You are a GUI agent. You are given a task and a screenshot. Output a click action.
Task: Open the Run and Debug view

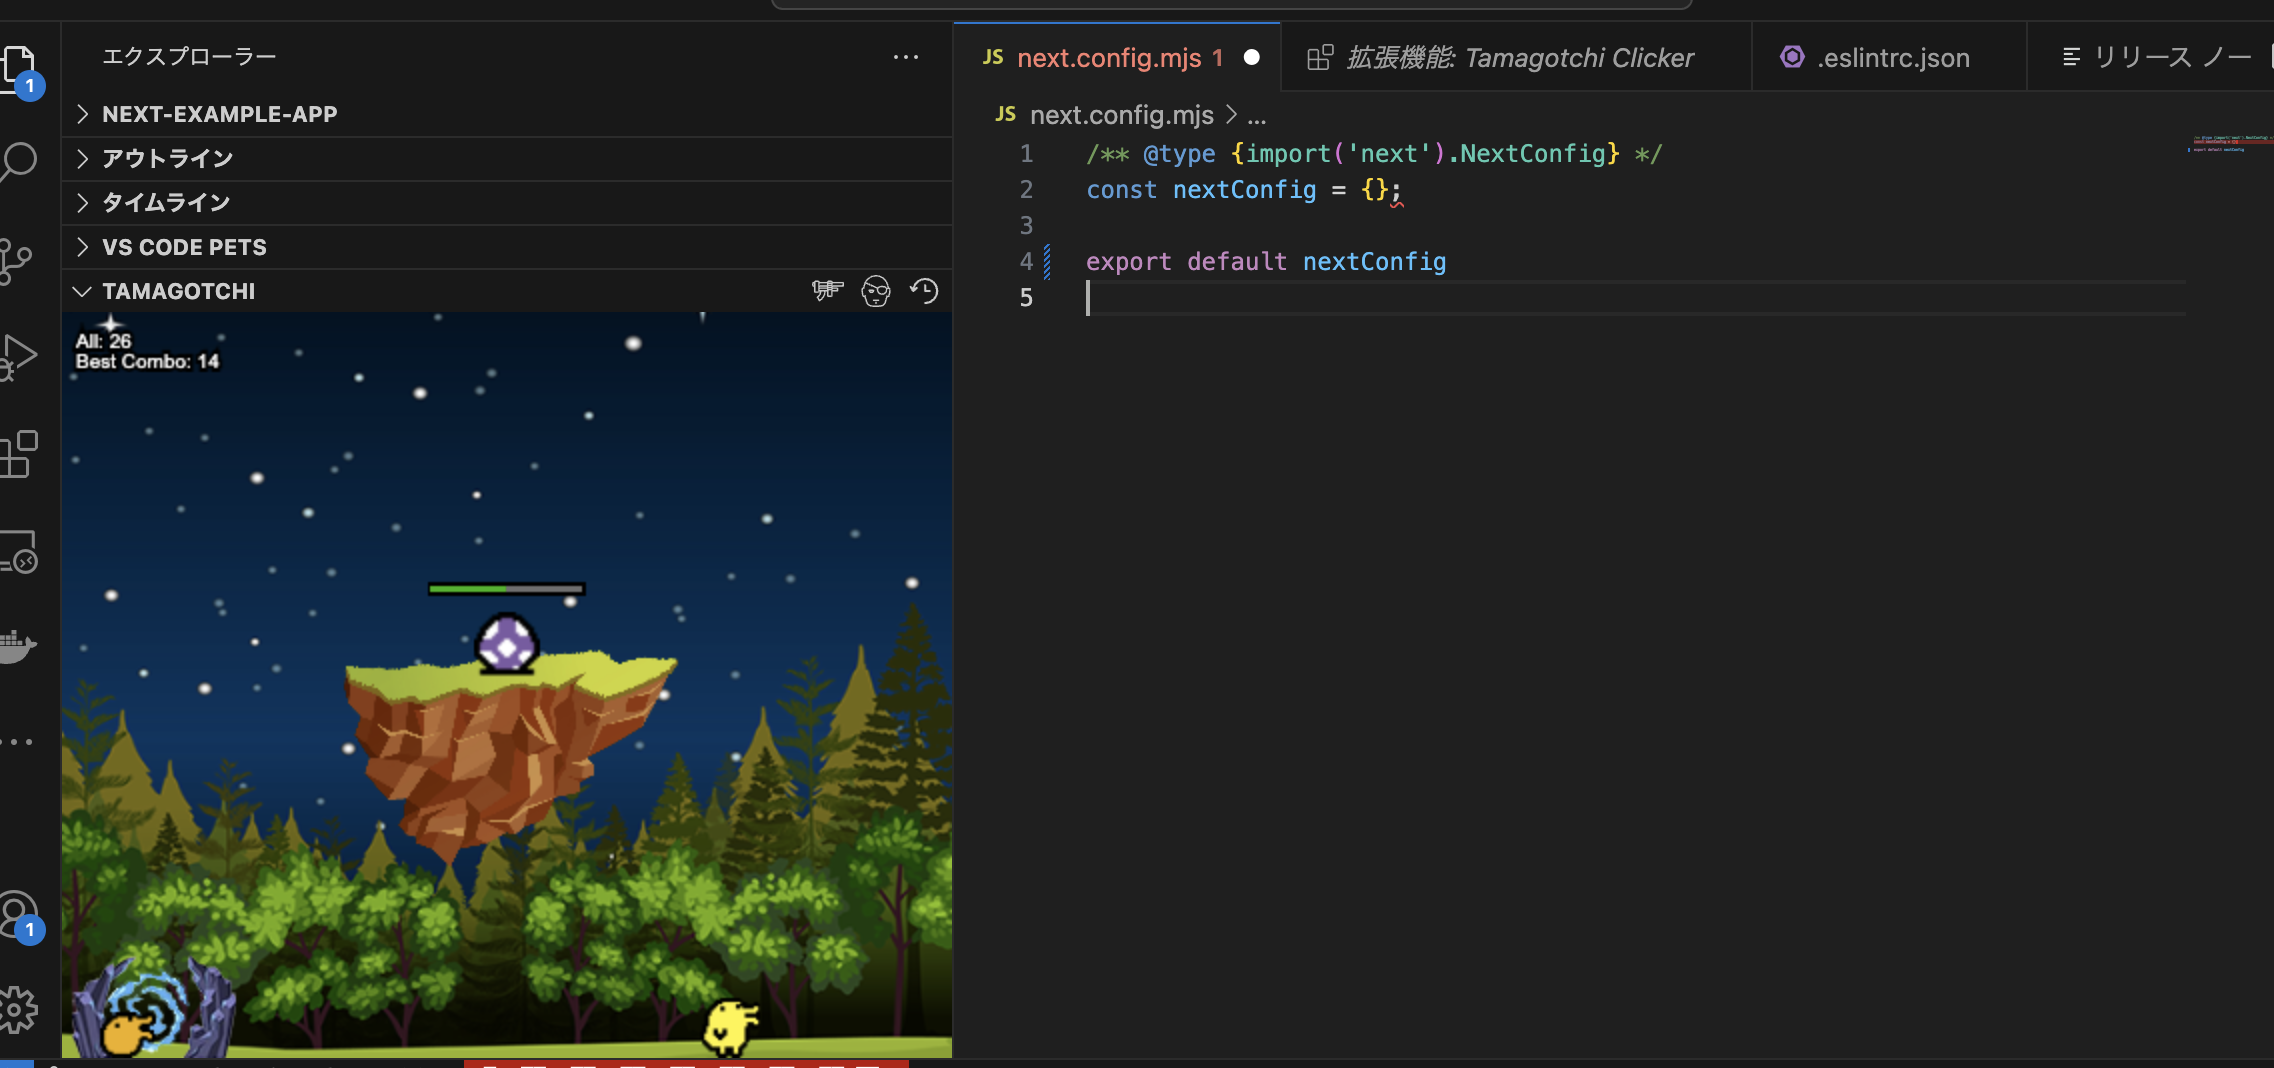click(20, 356)
